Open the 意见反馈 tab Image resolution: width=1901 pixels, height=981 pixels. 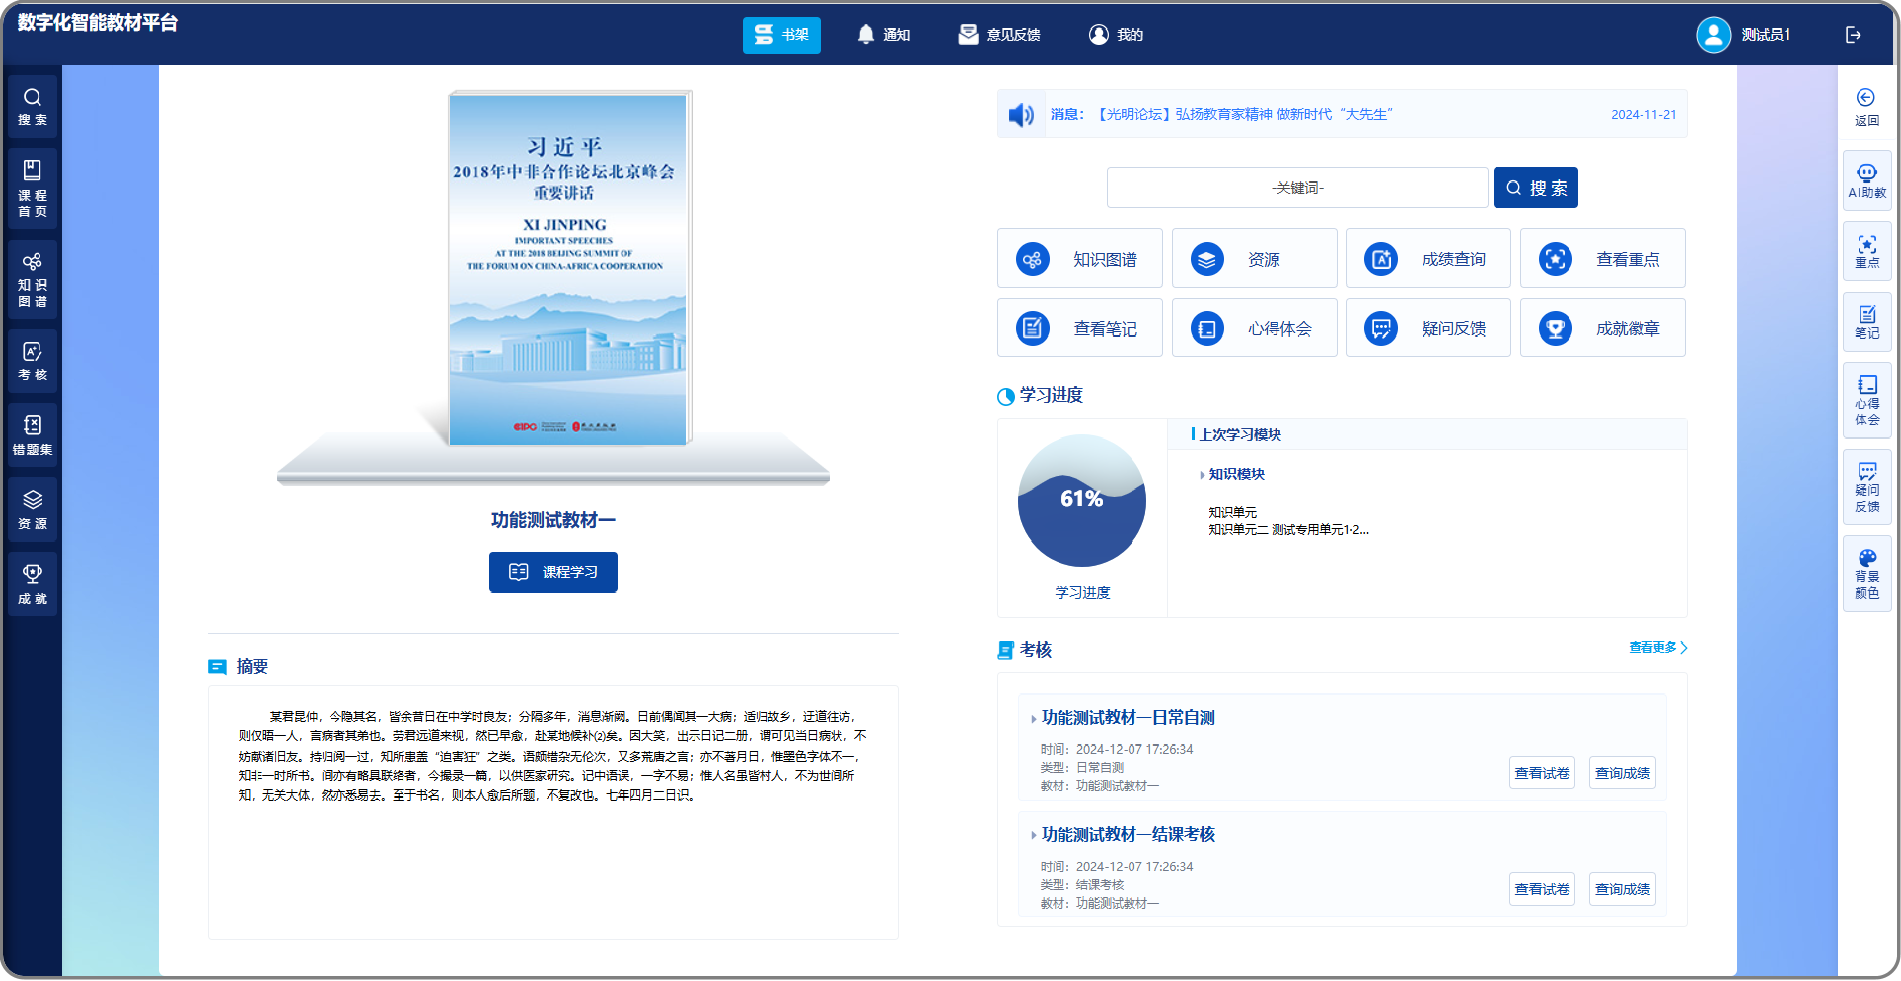coord(999,35)
